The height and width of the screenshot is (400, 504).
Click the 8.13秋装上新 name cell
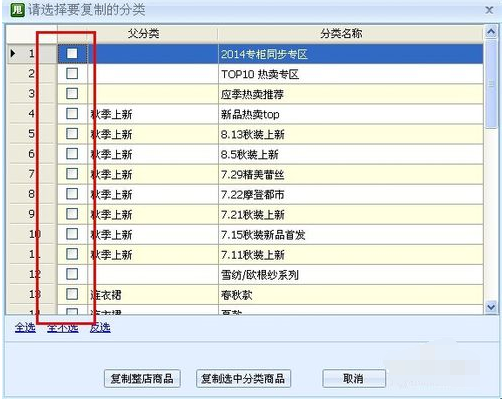[x=351, y=134]
